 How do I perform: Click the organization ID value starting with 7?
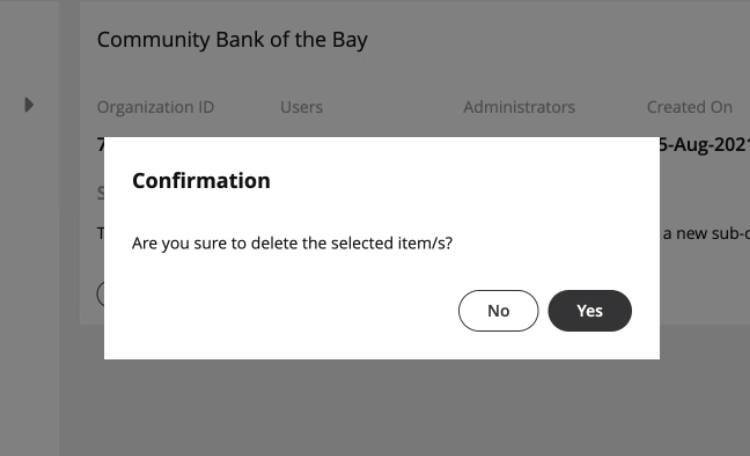pyautogui.click(x=100, y=145)
